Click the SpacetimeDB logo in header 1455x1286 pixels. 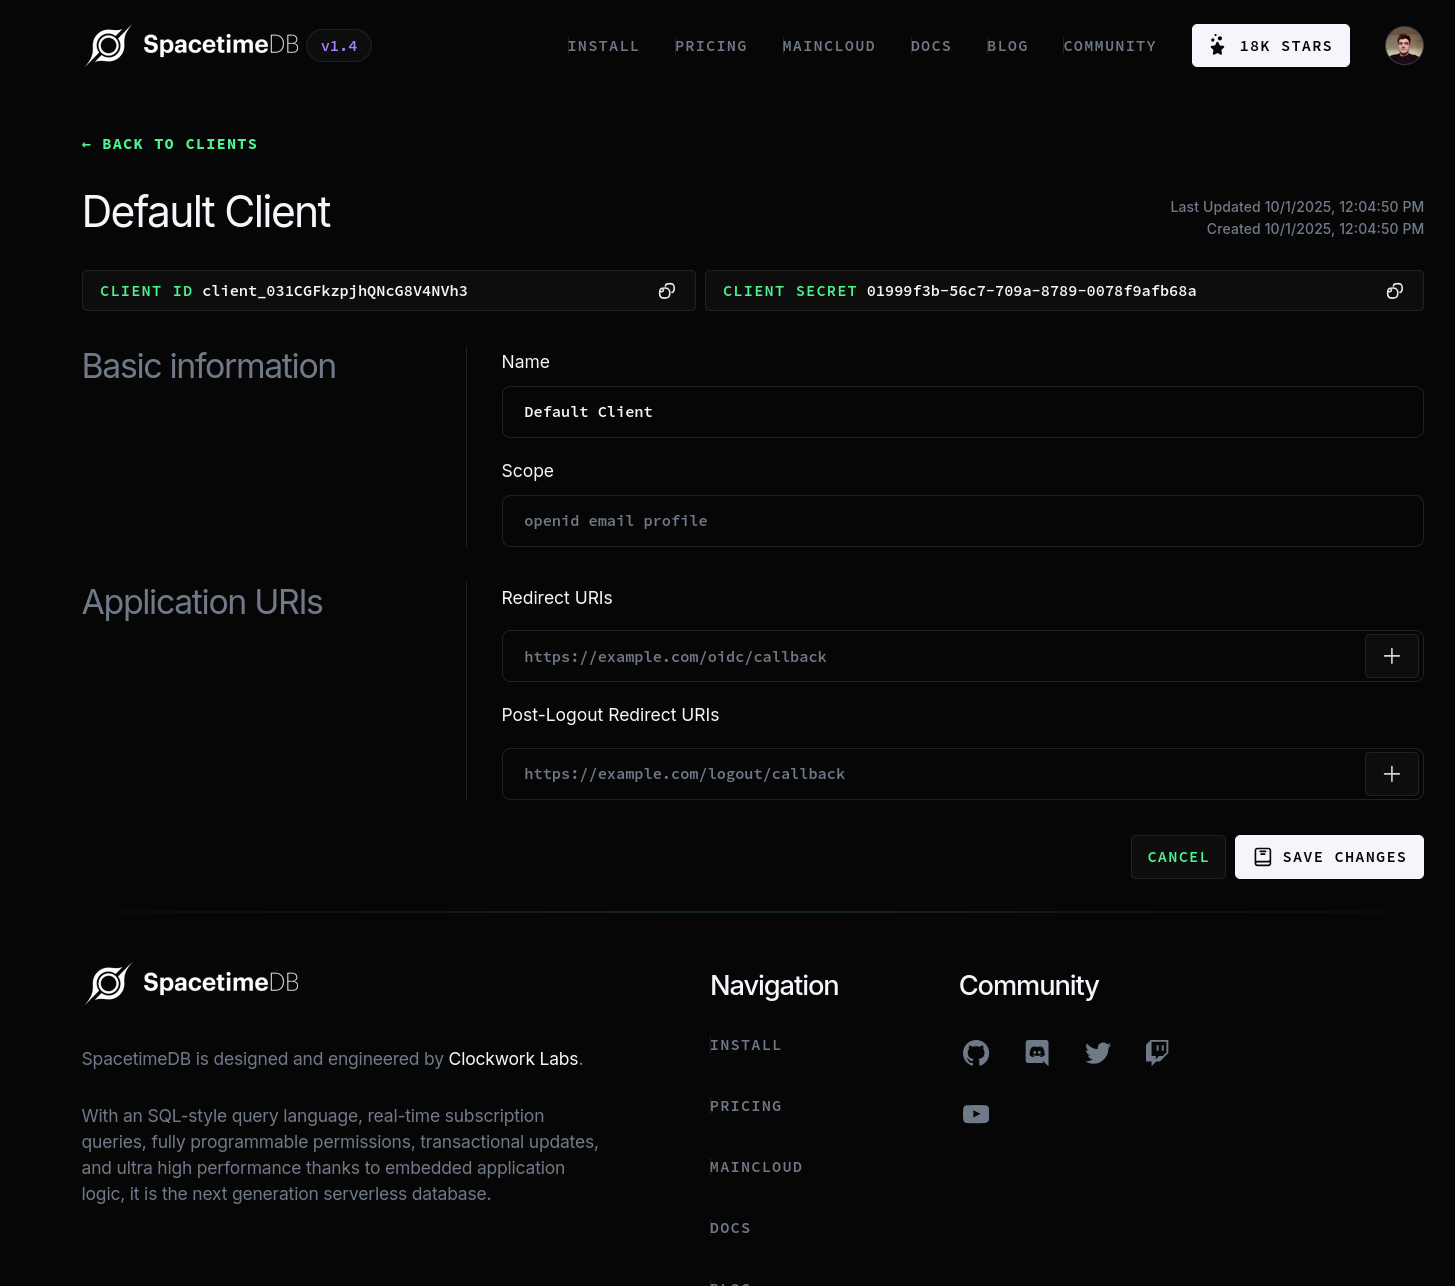pyautogui.click(x=191, y=44)
